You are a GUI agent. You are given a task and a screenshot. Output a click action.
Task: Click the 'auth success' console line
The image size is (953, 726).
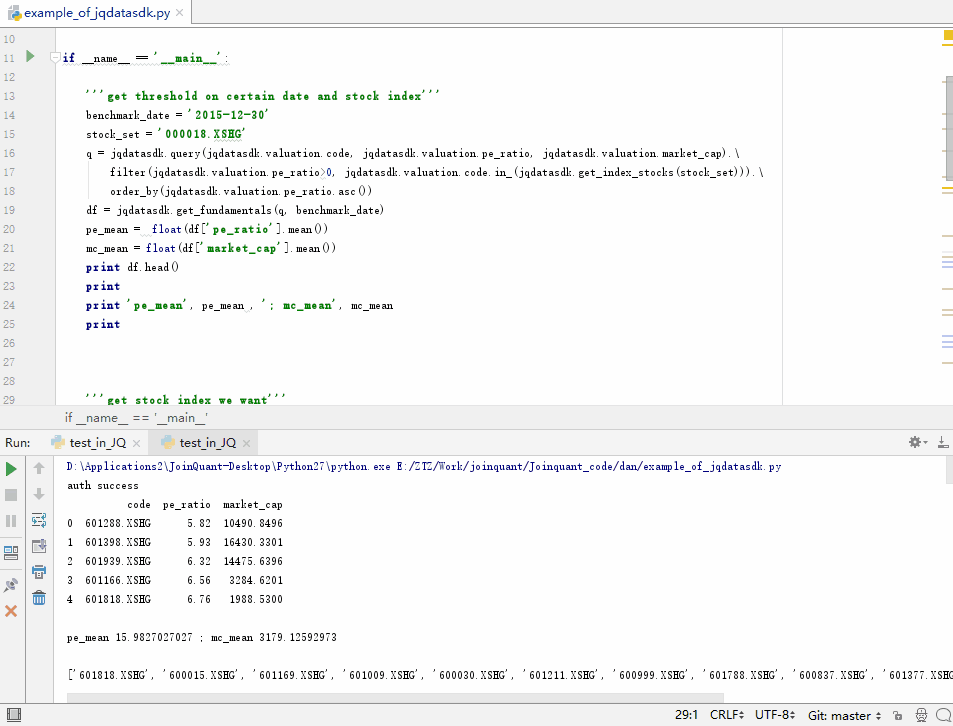click(x=103, y=485)
